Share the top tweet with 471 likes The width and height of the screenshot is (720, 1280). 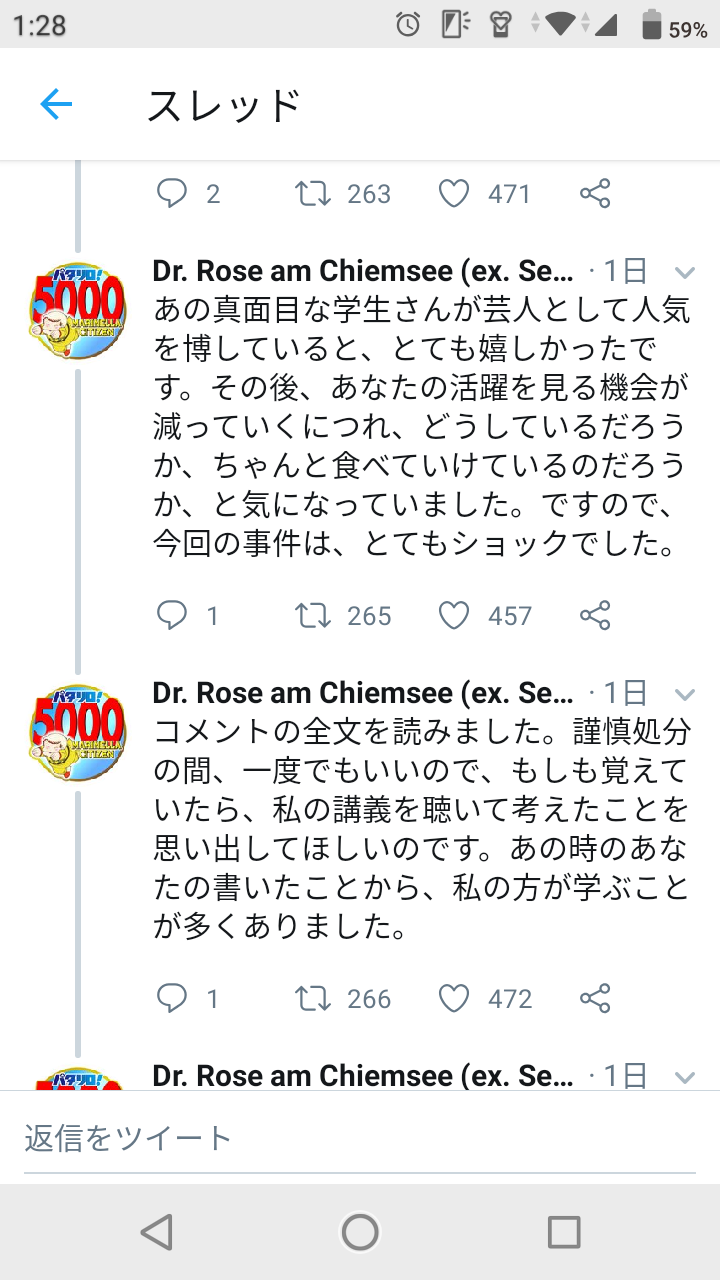(595, 193)
